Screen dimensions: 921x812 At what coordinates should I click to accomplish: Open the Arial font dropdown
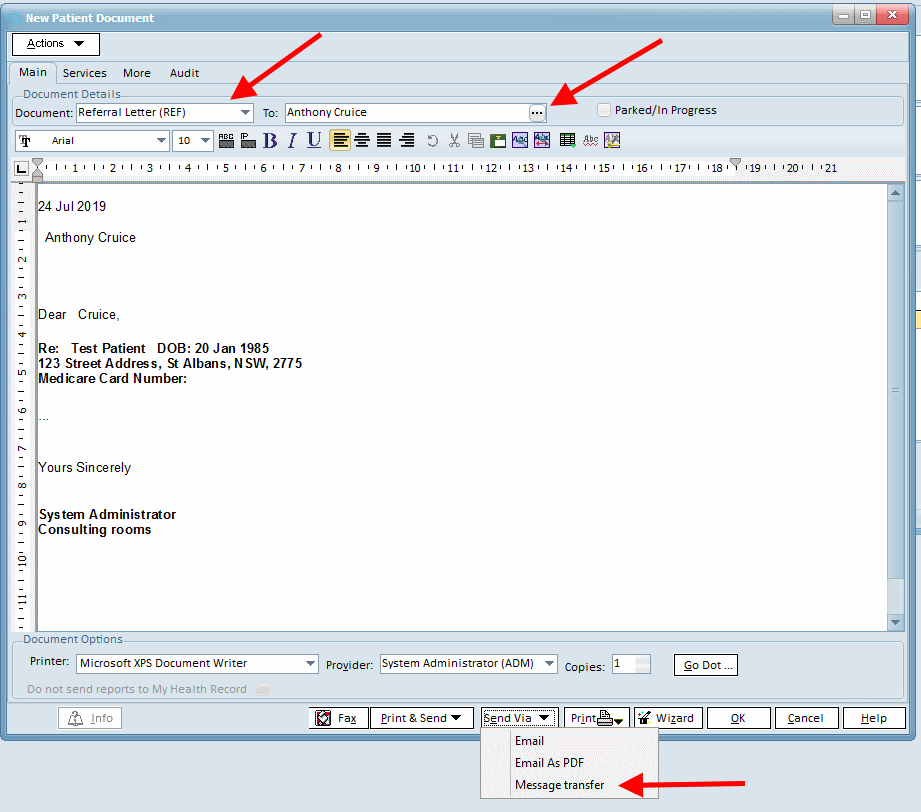point(161,141)
